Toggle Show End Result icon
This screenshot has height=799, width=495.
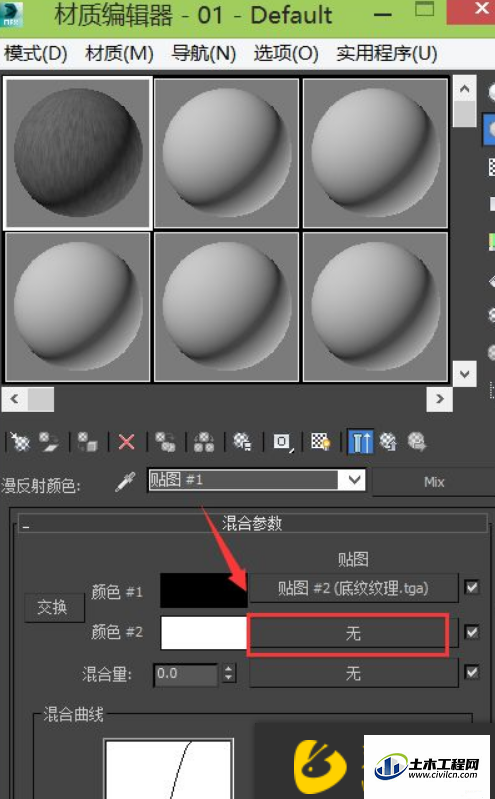pos(360,441)
